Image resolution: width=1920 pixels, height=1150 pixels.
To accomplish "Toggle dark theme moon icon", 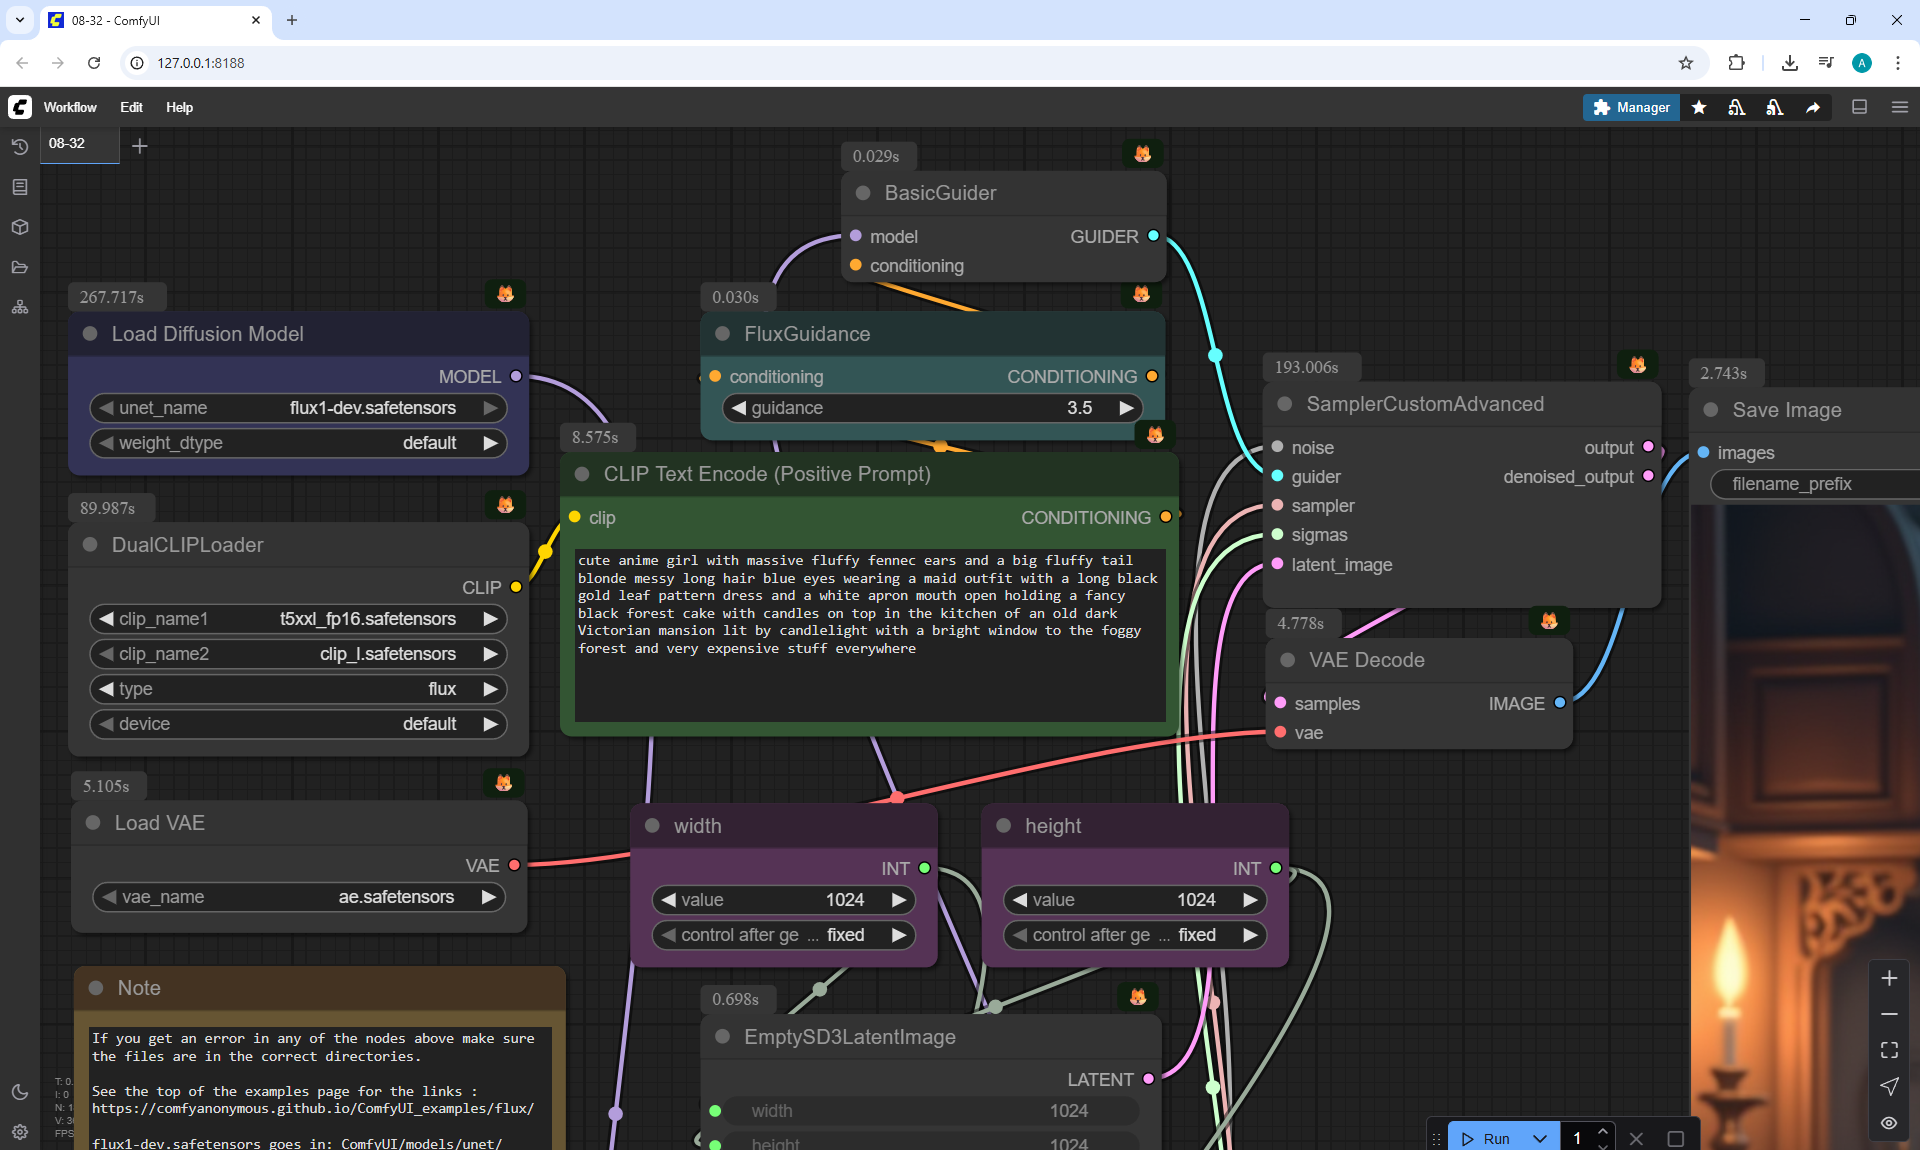I will point(19,1092).
